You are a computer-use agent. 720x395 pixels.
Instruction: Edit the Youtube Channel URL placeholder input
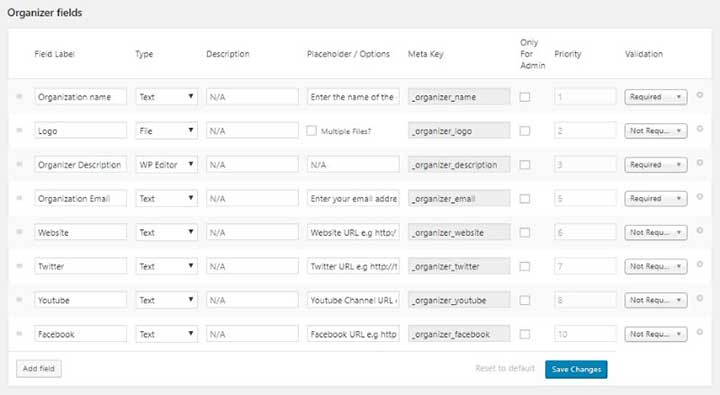(x=353, y=300)
